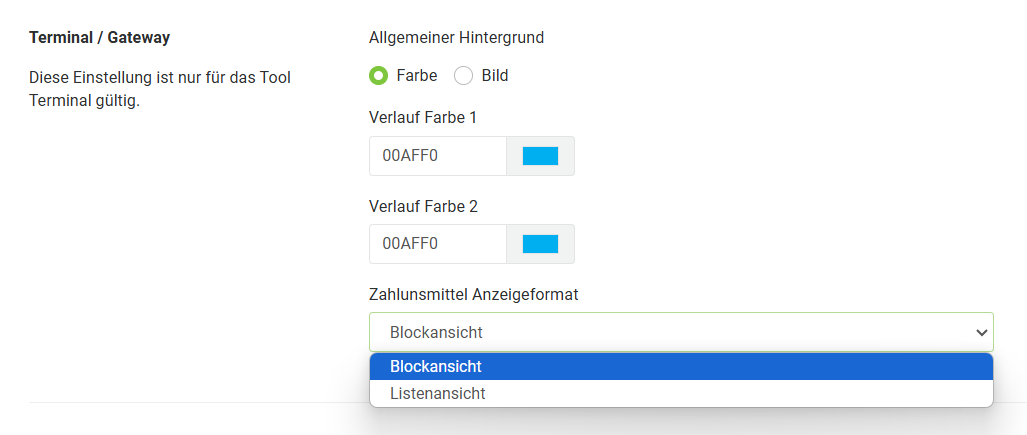Click the gray addon box around the second swatch
The image size is (1027, 435).
click(x=540, y=244)
